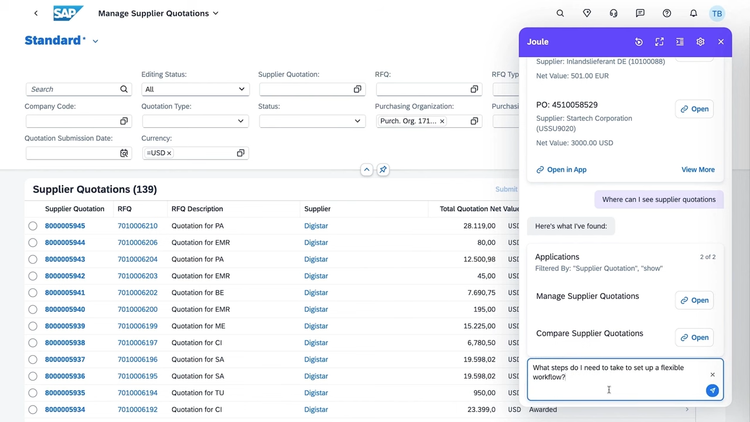Open the Standard view variant menu
The width and height of the screenshot is (750, 422).
click(x=95, y=42)
